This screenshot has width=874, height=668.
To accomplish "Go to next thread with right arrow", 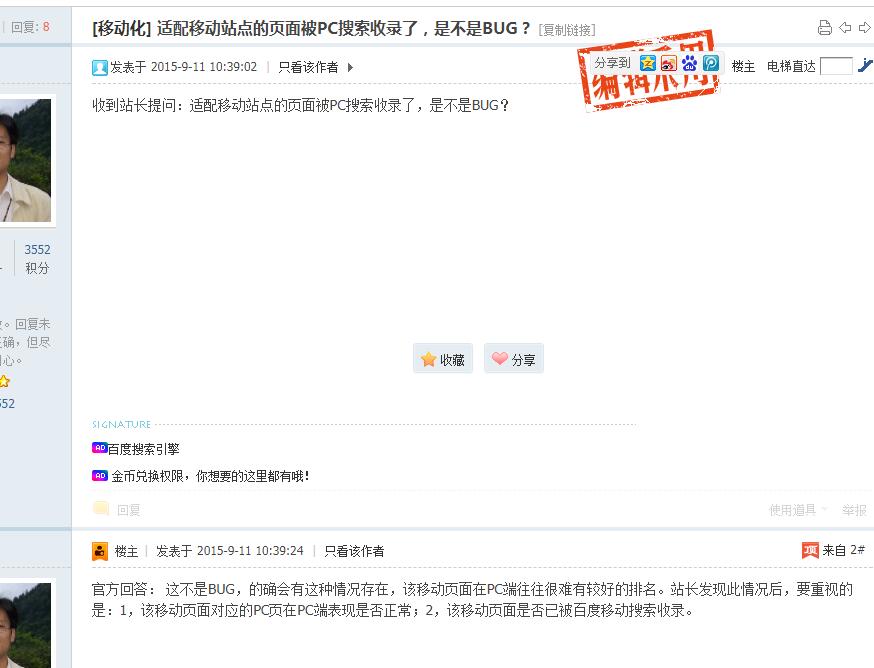I will (x=865, y=27).
